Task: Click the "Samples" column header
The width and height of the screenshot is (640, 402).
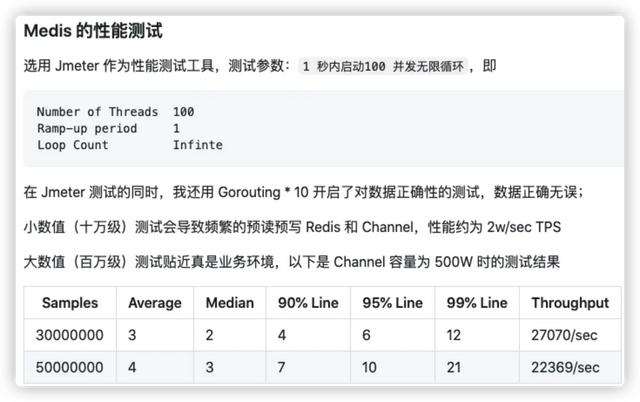Action: pos(69,303)
